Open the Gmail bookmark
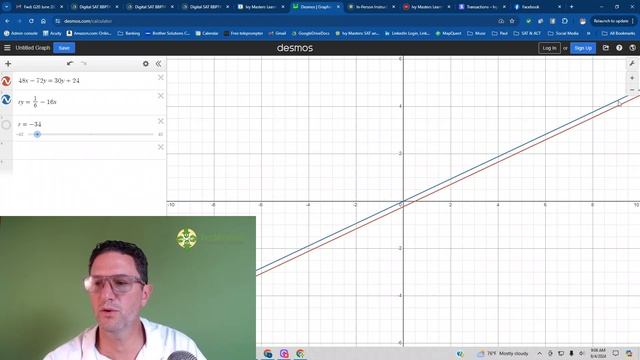Screen dimensions: 640x360 (277, 33)
